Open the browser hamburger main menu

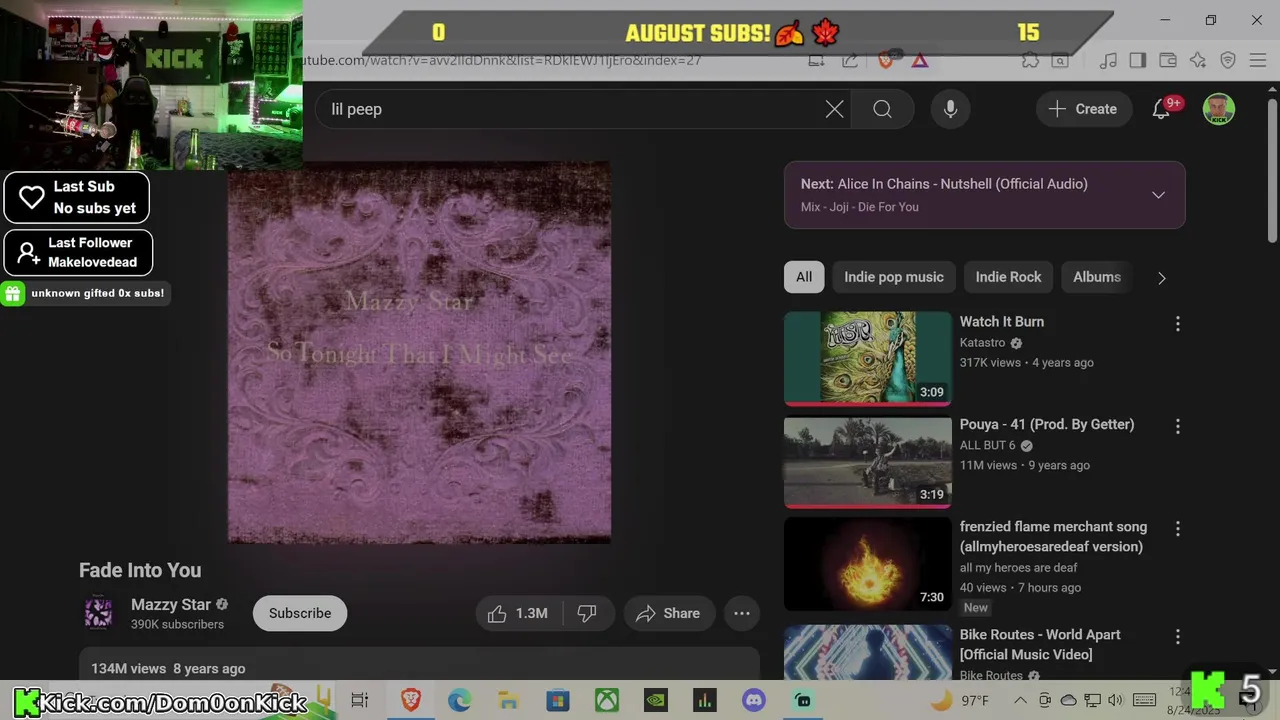pos(1258,60)
